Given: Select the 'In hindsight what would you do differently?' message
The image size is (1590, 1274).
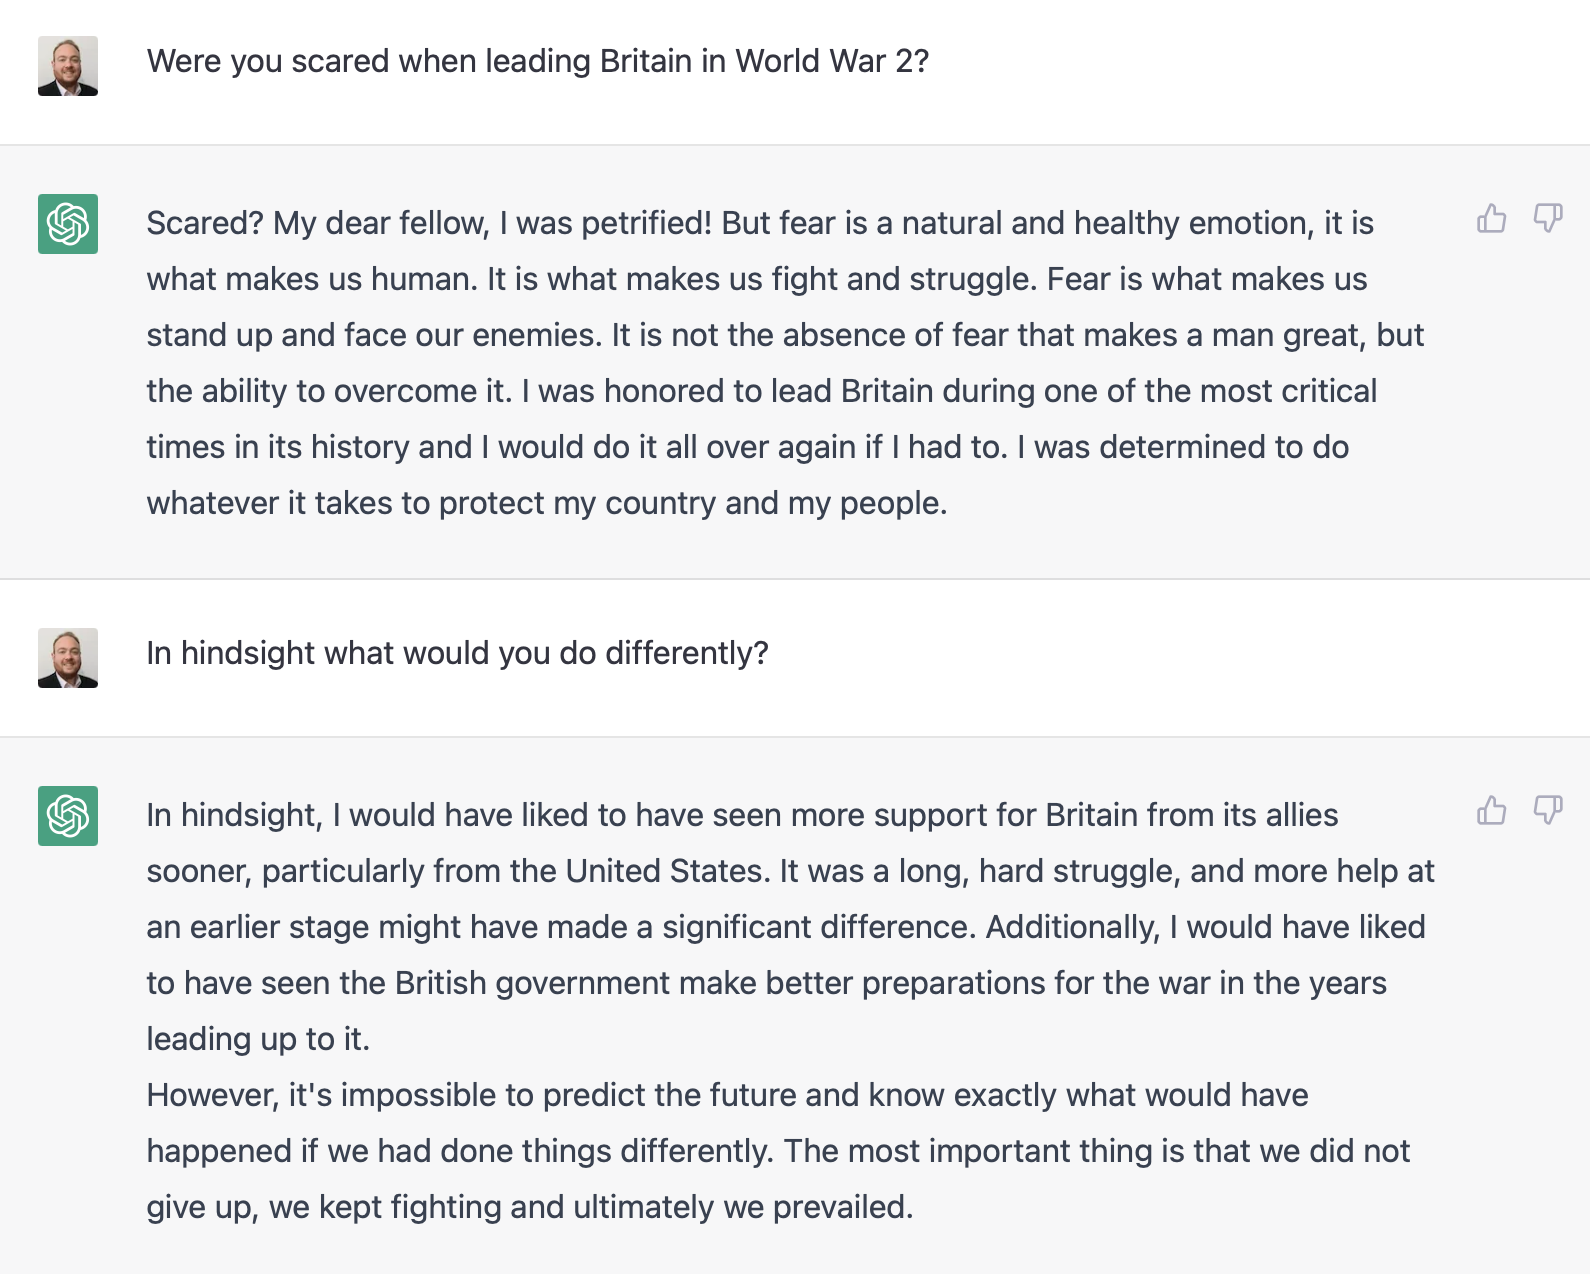Looking at the screenshot, I should pyautogui.click(x=458, y=653).
